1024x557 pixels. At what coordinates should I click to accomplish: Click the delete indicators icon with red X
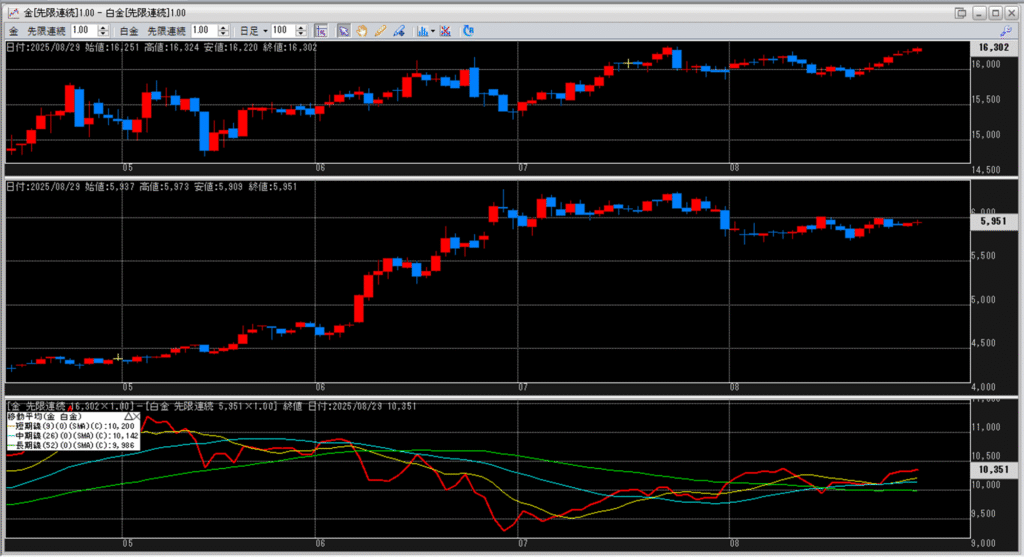click(445, 31)
